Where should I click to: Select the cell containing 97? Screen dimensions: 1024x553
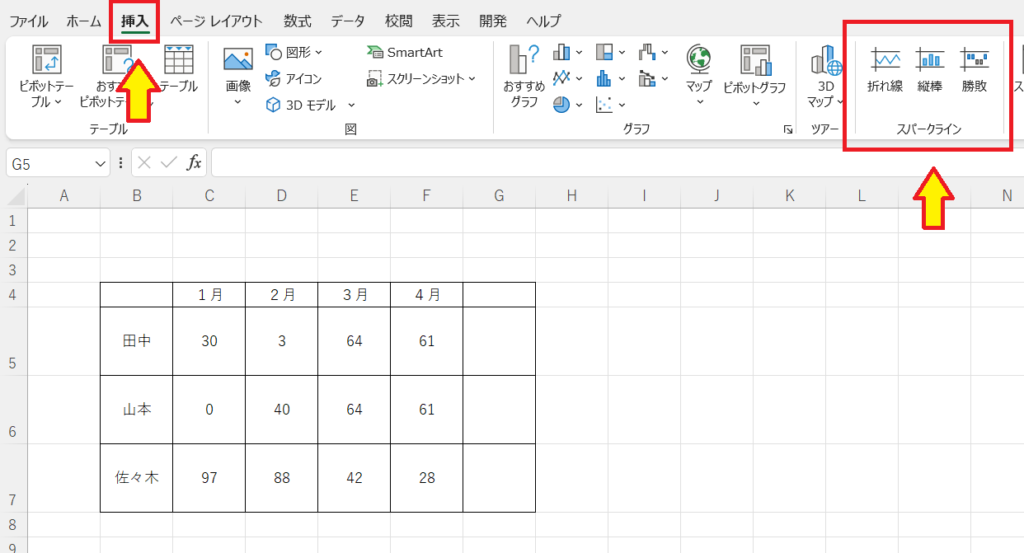pos(209,478)
